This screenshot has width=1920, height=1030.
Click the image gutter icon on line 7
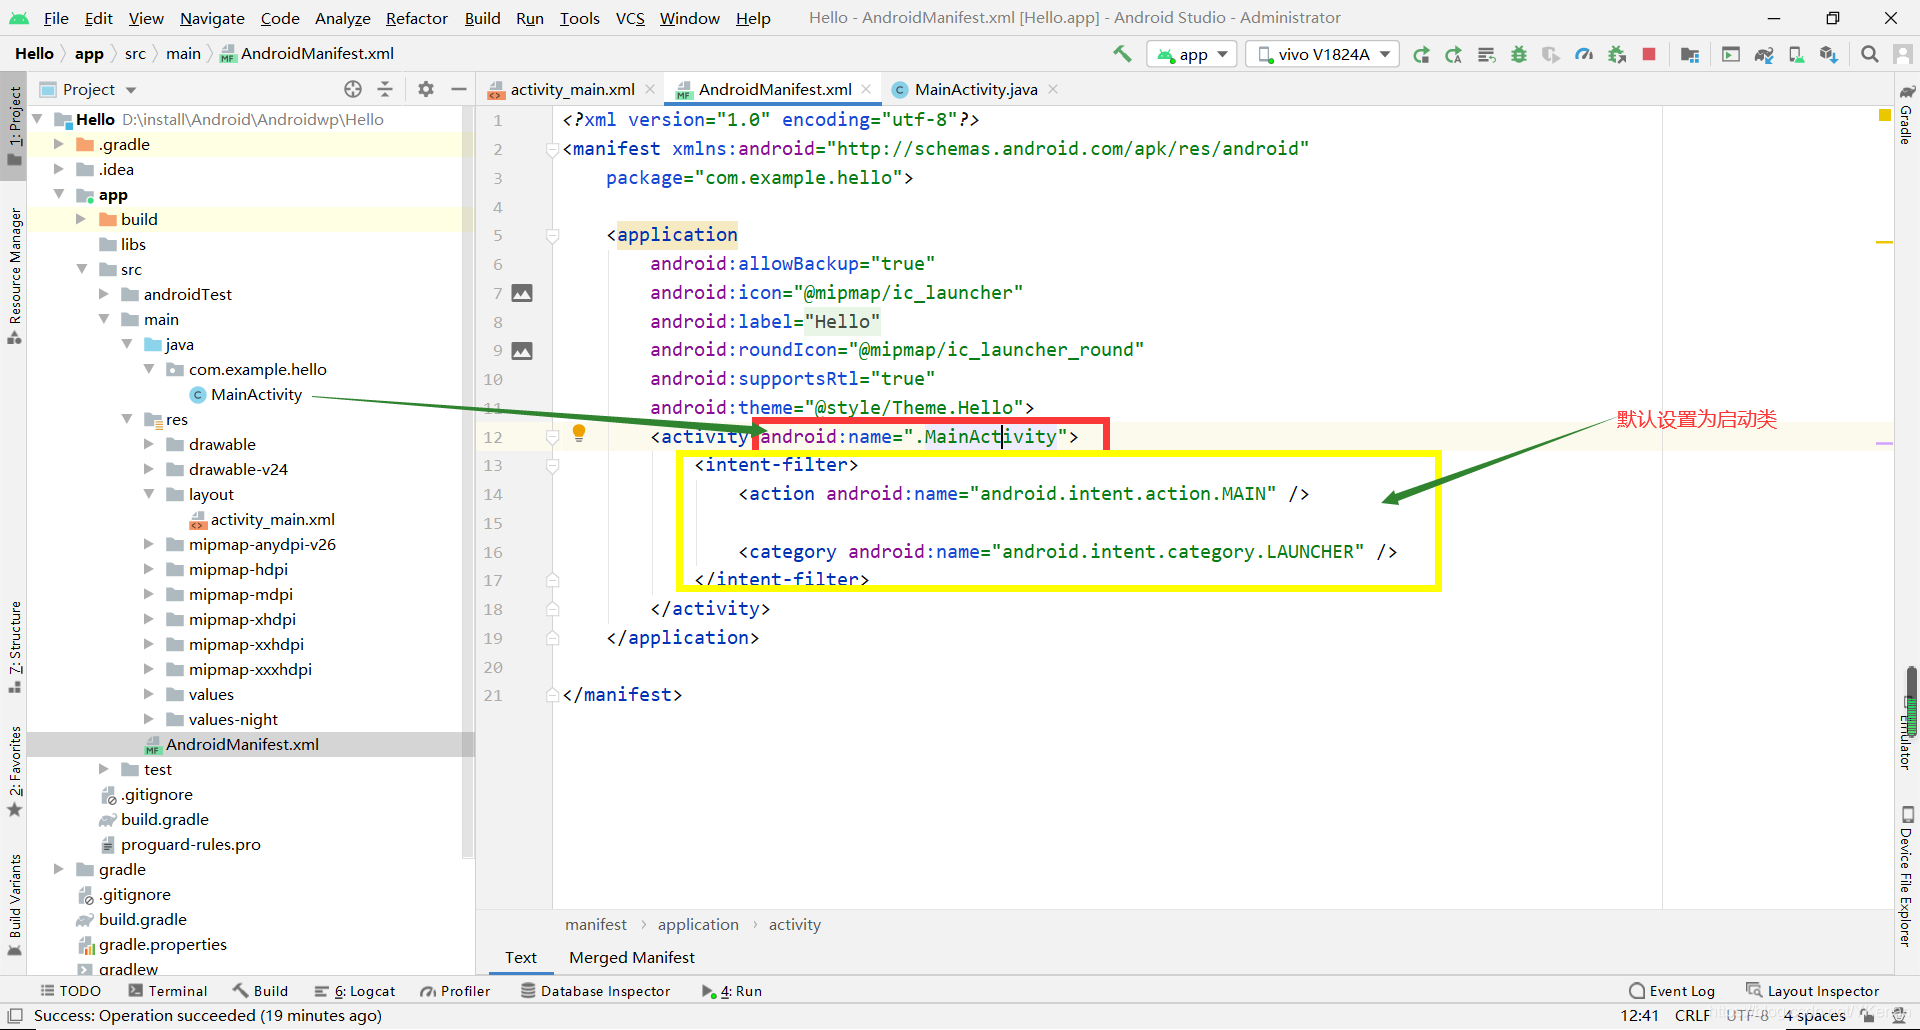pyautogui.click(x=522, y=293)
